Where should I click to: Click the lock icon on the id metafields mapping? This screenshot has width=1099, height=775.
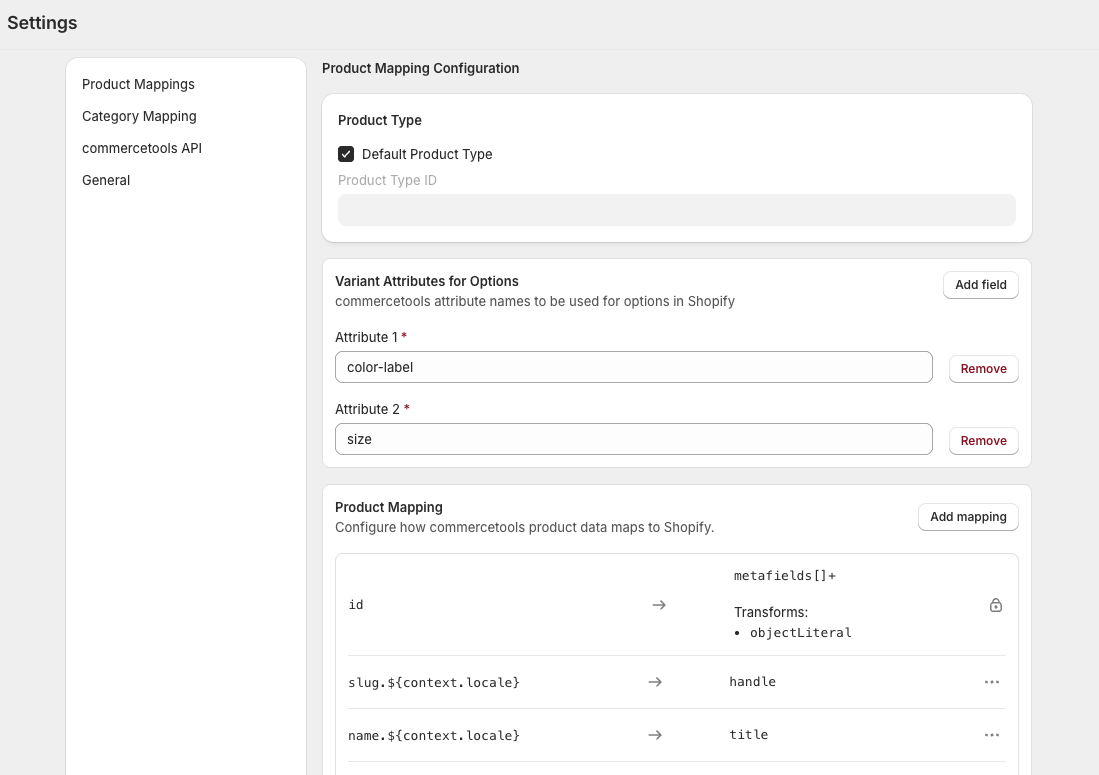click(996, 605)
